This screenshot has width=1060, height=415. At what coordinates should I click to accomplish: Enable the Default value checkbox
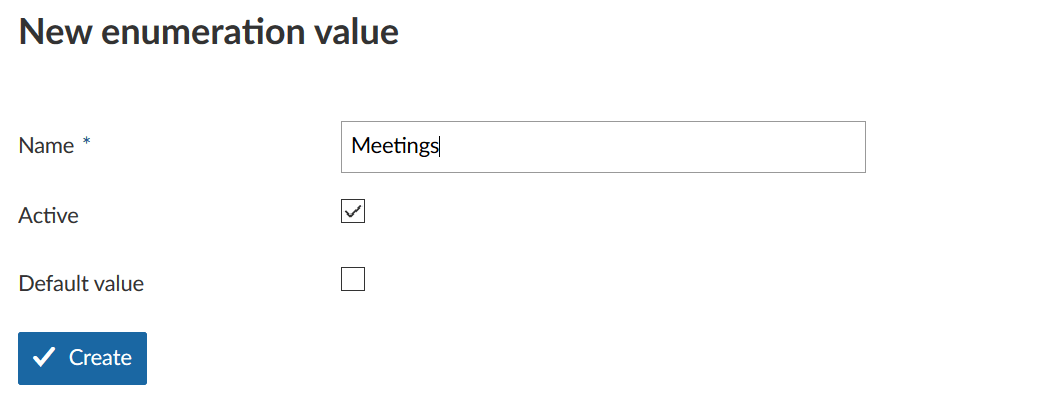pyautogui.click(x=353, y=279)
